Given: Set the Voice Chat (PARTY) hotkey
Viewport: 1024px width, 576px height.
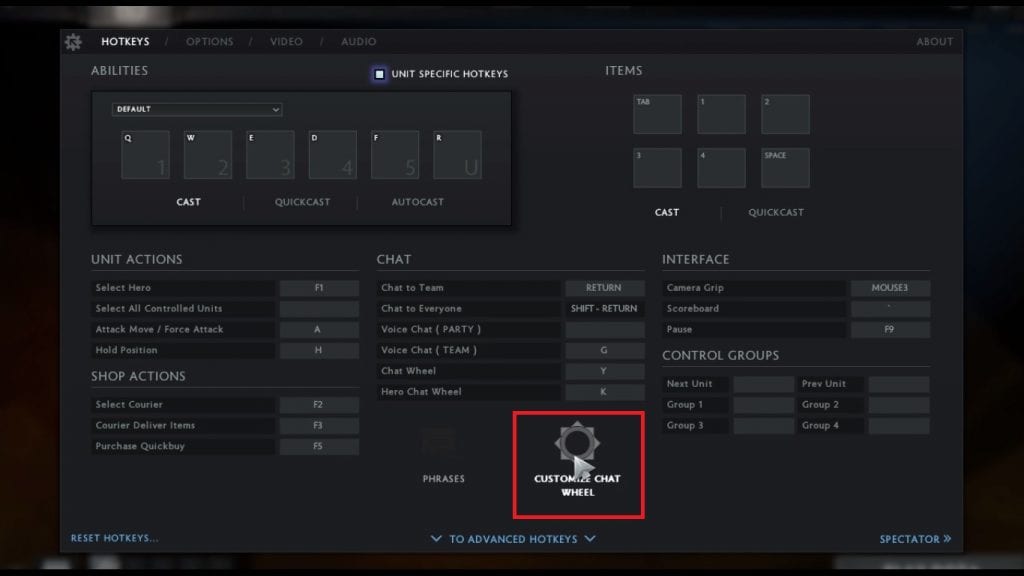Looking at the screenshot, I should [605, 330].
